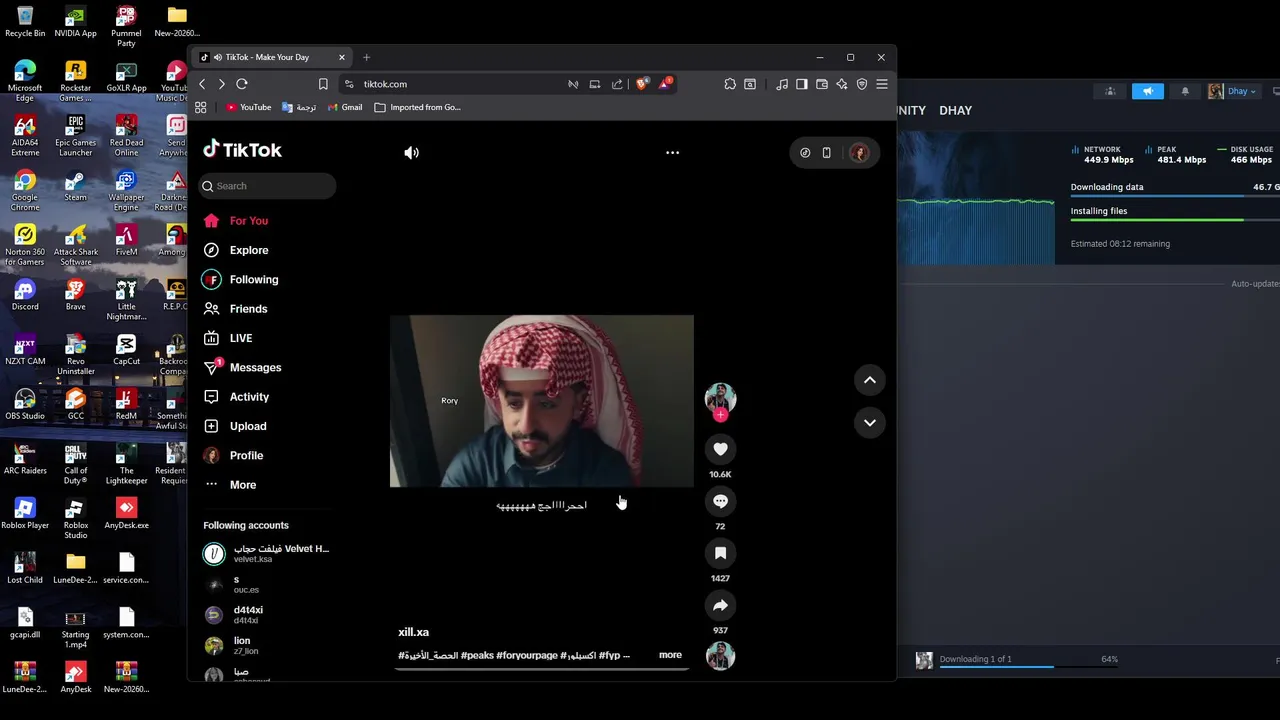The image size is (1280, 720).
Task: Open DHAY tab in Steam navigation
Action: click(955, 110)
